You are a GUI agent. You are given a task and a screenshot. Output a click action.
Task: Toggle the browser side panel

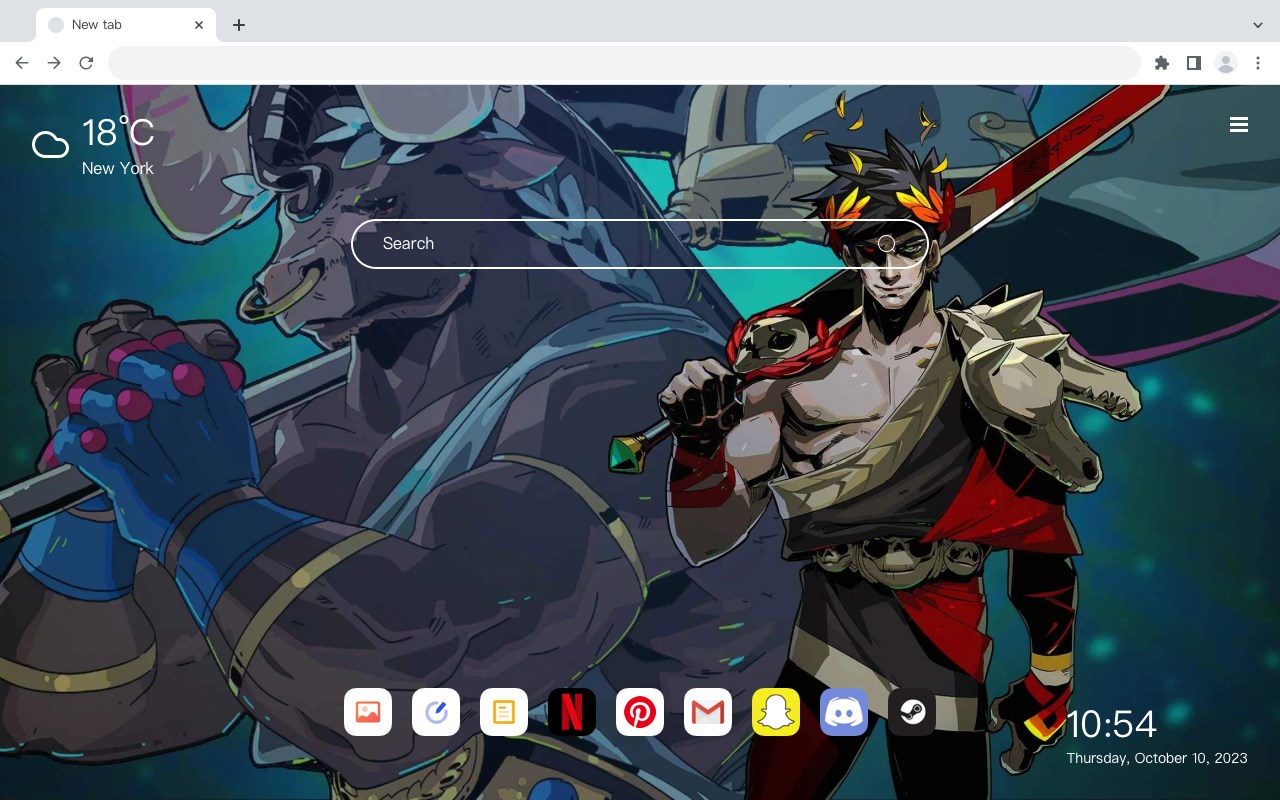[1193, 63]
